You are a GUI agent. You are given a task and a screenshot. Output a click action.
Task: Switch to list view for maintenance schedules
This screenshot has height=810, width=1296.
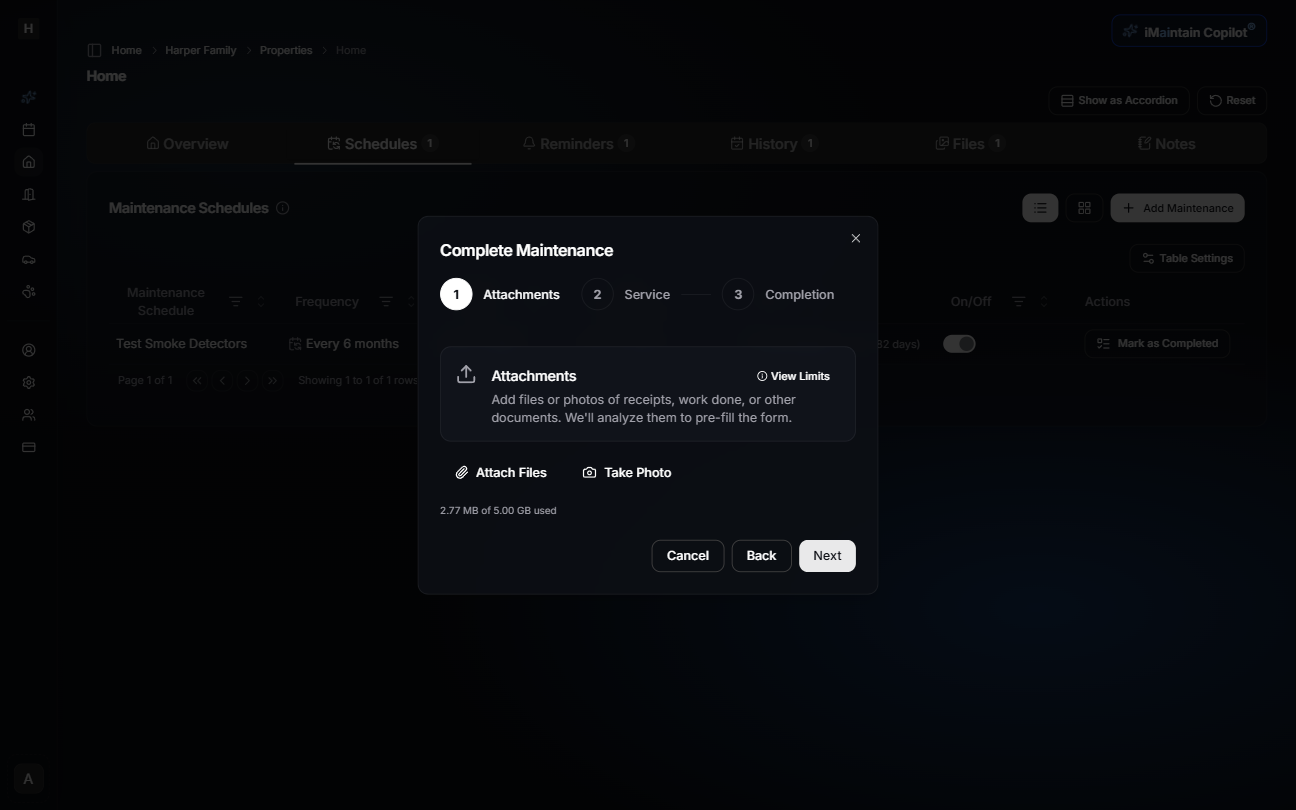pyautogui.click(x=1039, y=207)
